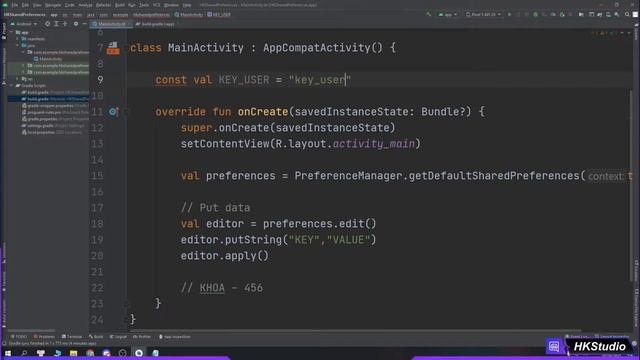The height and width of the screenshot is (360, 640).
Task: Expand the app module tree node
Action: click(12, 32)
